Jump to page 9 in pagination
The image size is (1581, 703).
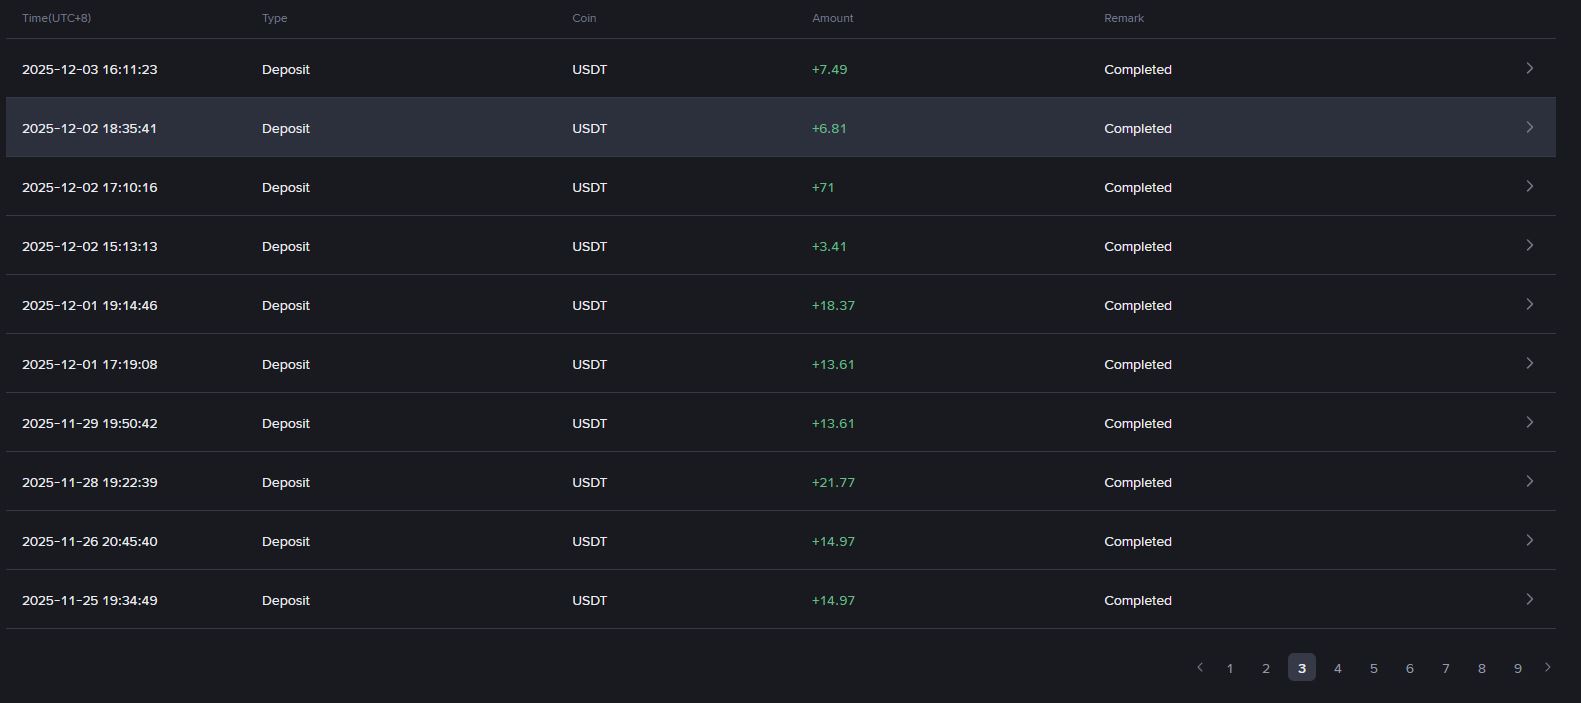click(1518, 668)
